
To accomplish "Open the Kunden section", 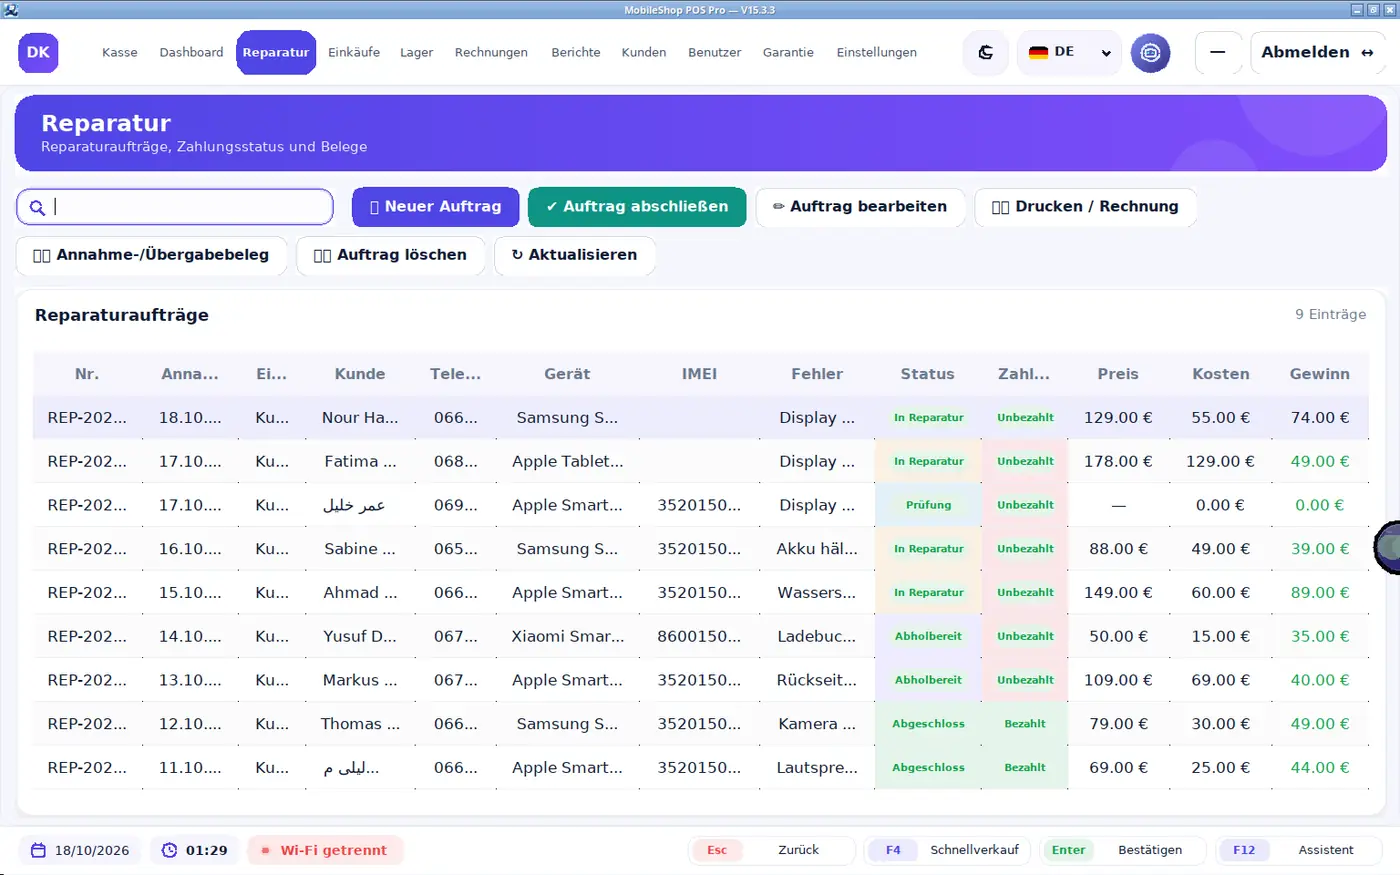I will pyautogui.click(x=644, y=52).
